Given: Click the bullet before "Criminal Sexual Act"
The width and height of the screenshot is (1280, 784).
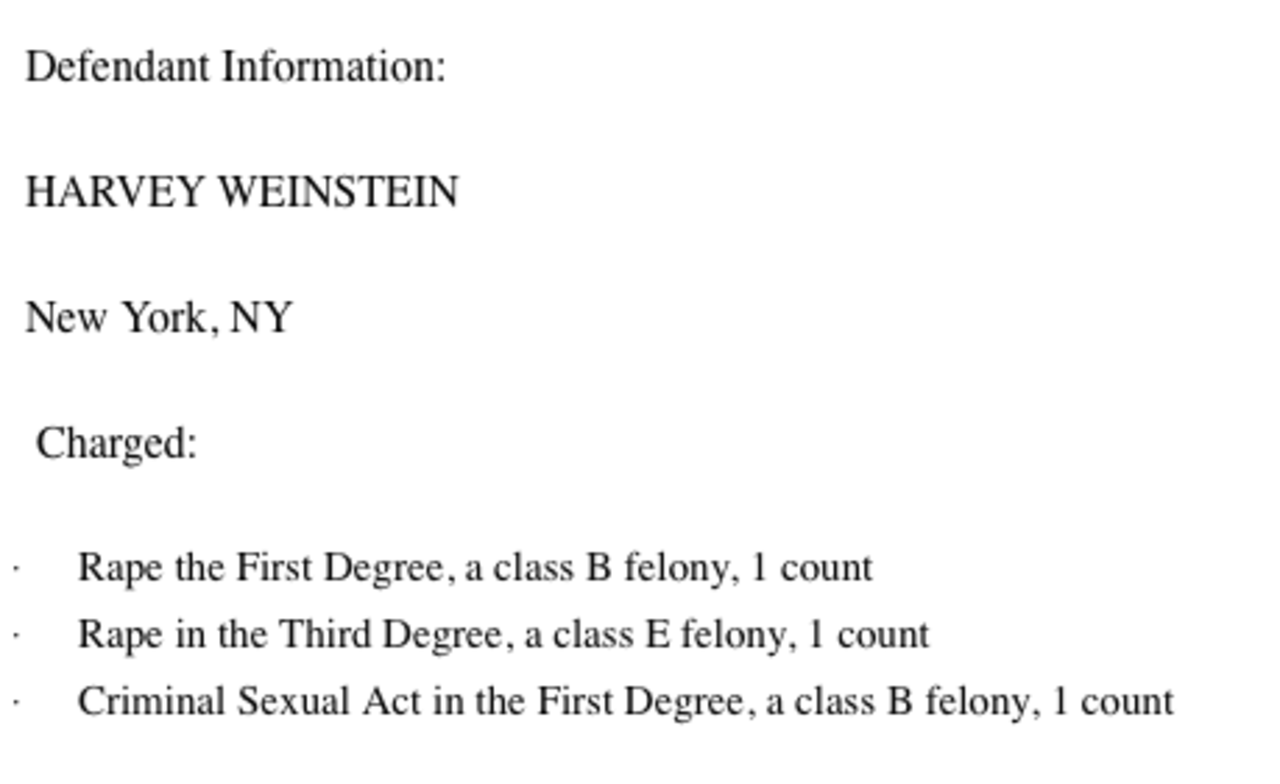Looking at the screenshot, I should coord(17,703).
